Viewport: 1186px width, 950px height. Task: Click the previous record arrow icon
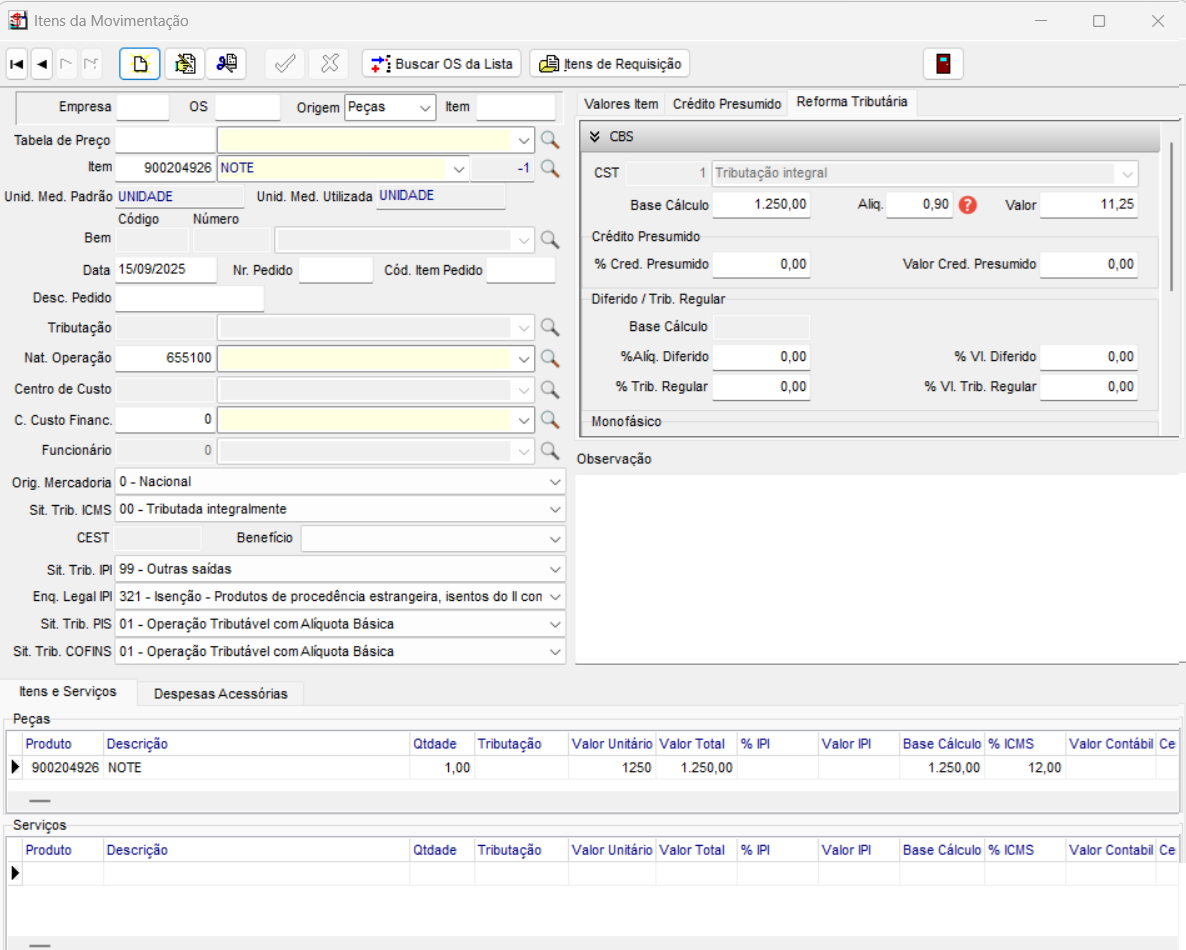[42, 64]
